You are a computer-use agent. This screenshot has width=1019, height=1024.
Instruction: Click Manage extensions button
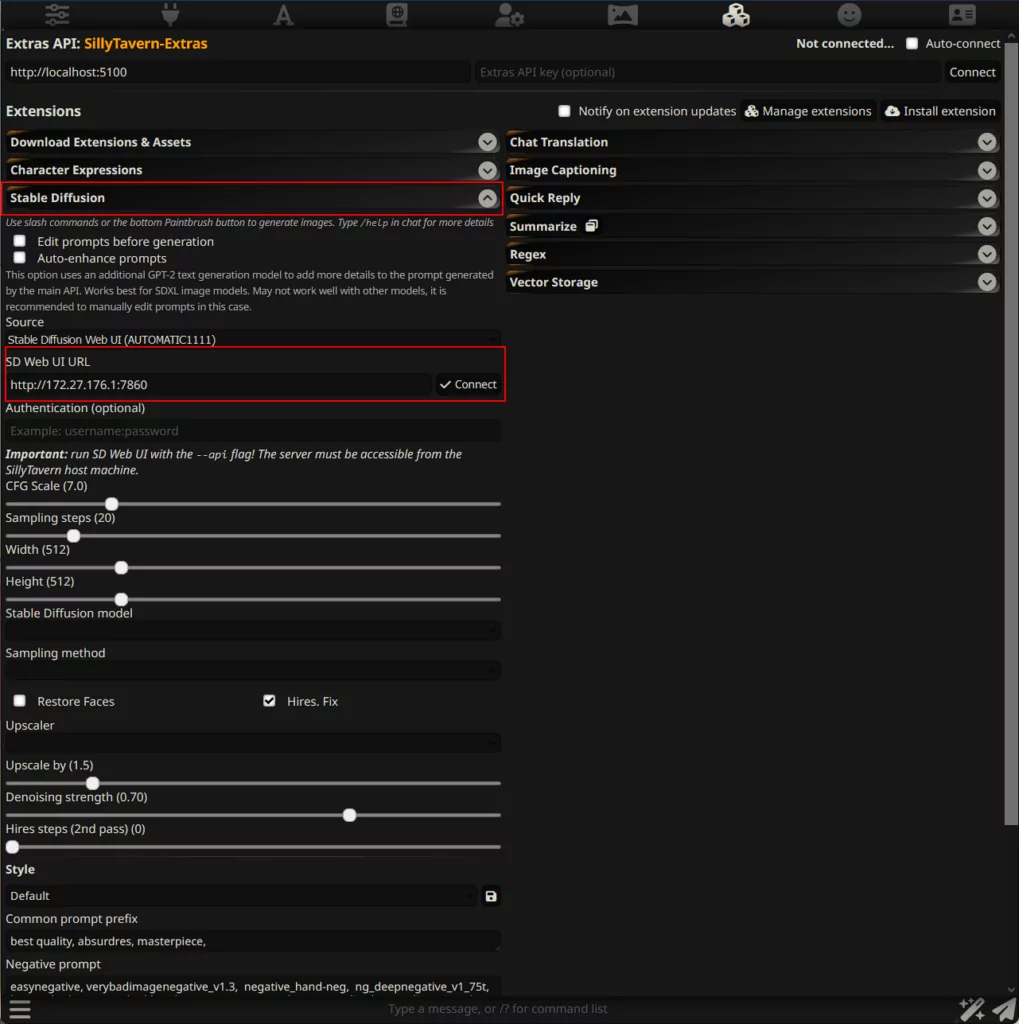point(808,111)
